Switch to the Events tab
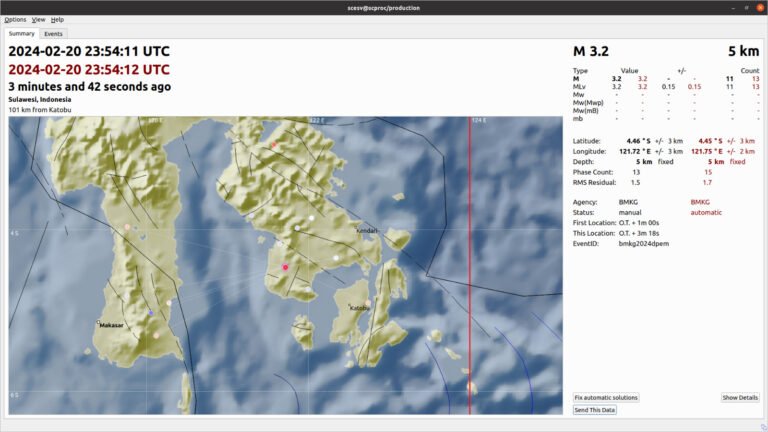Viewport: 768px width, 432px height. click(x=53, y=34)
